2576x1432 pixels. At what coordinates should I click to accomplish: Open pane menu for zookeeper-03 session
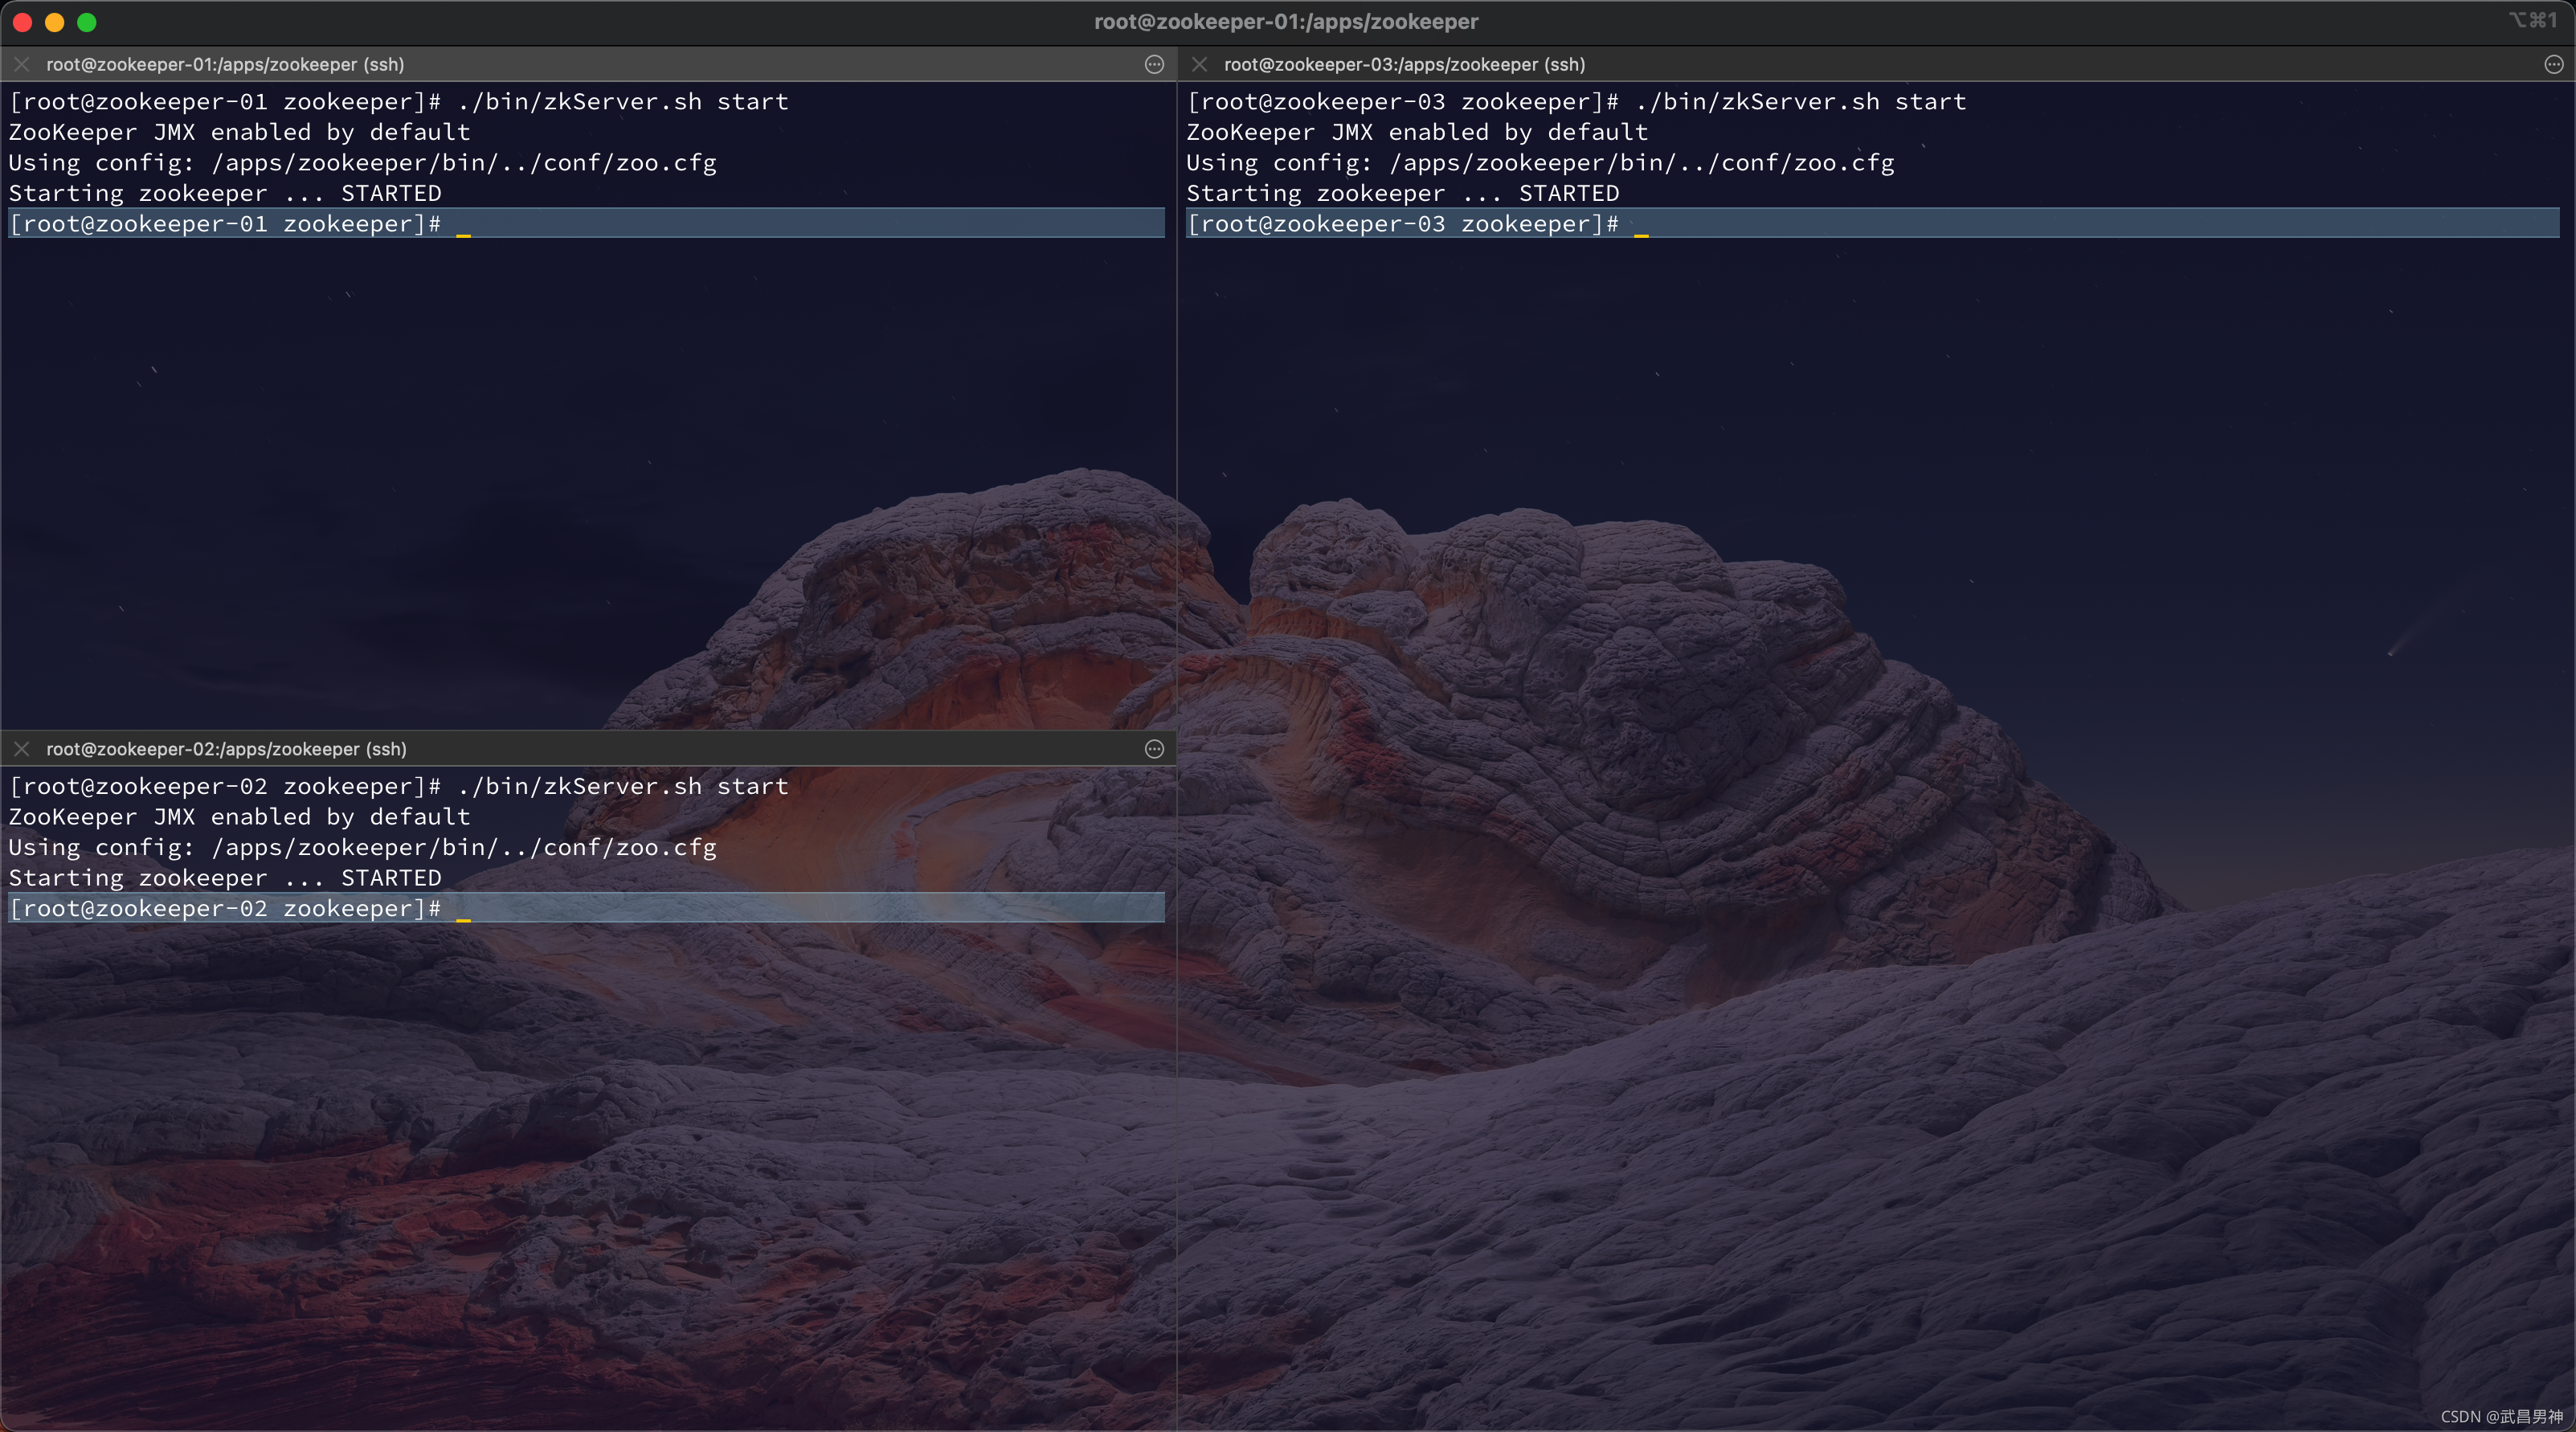pyautogui.click(x=2553, y=64)
